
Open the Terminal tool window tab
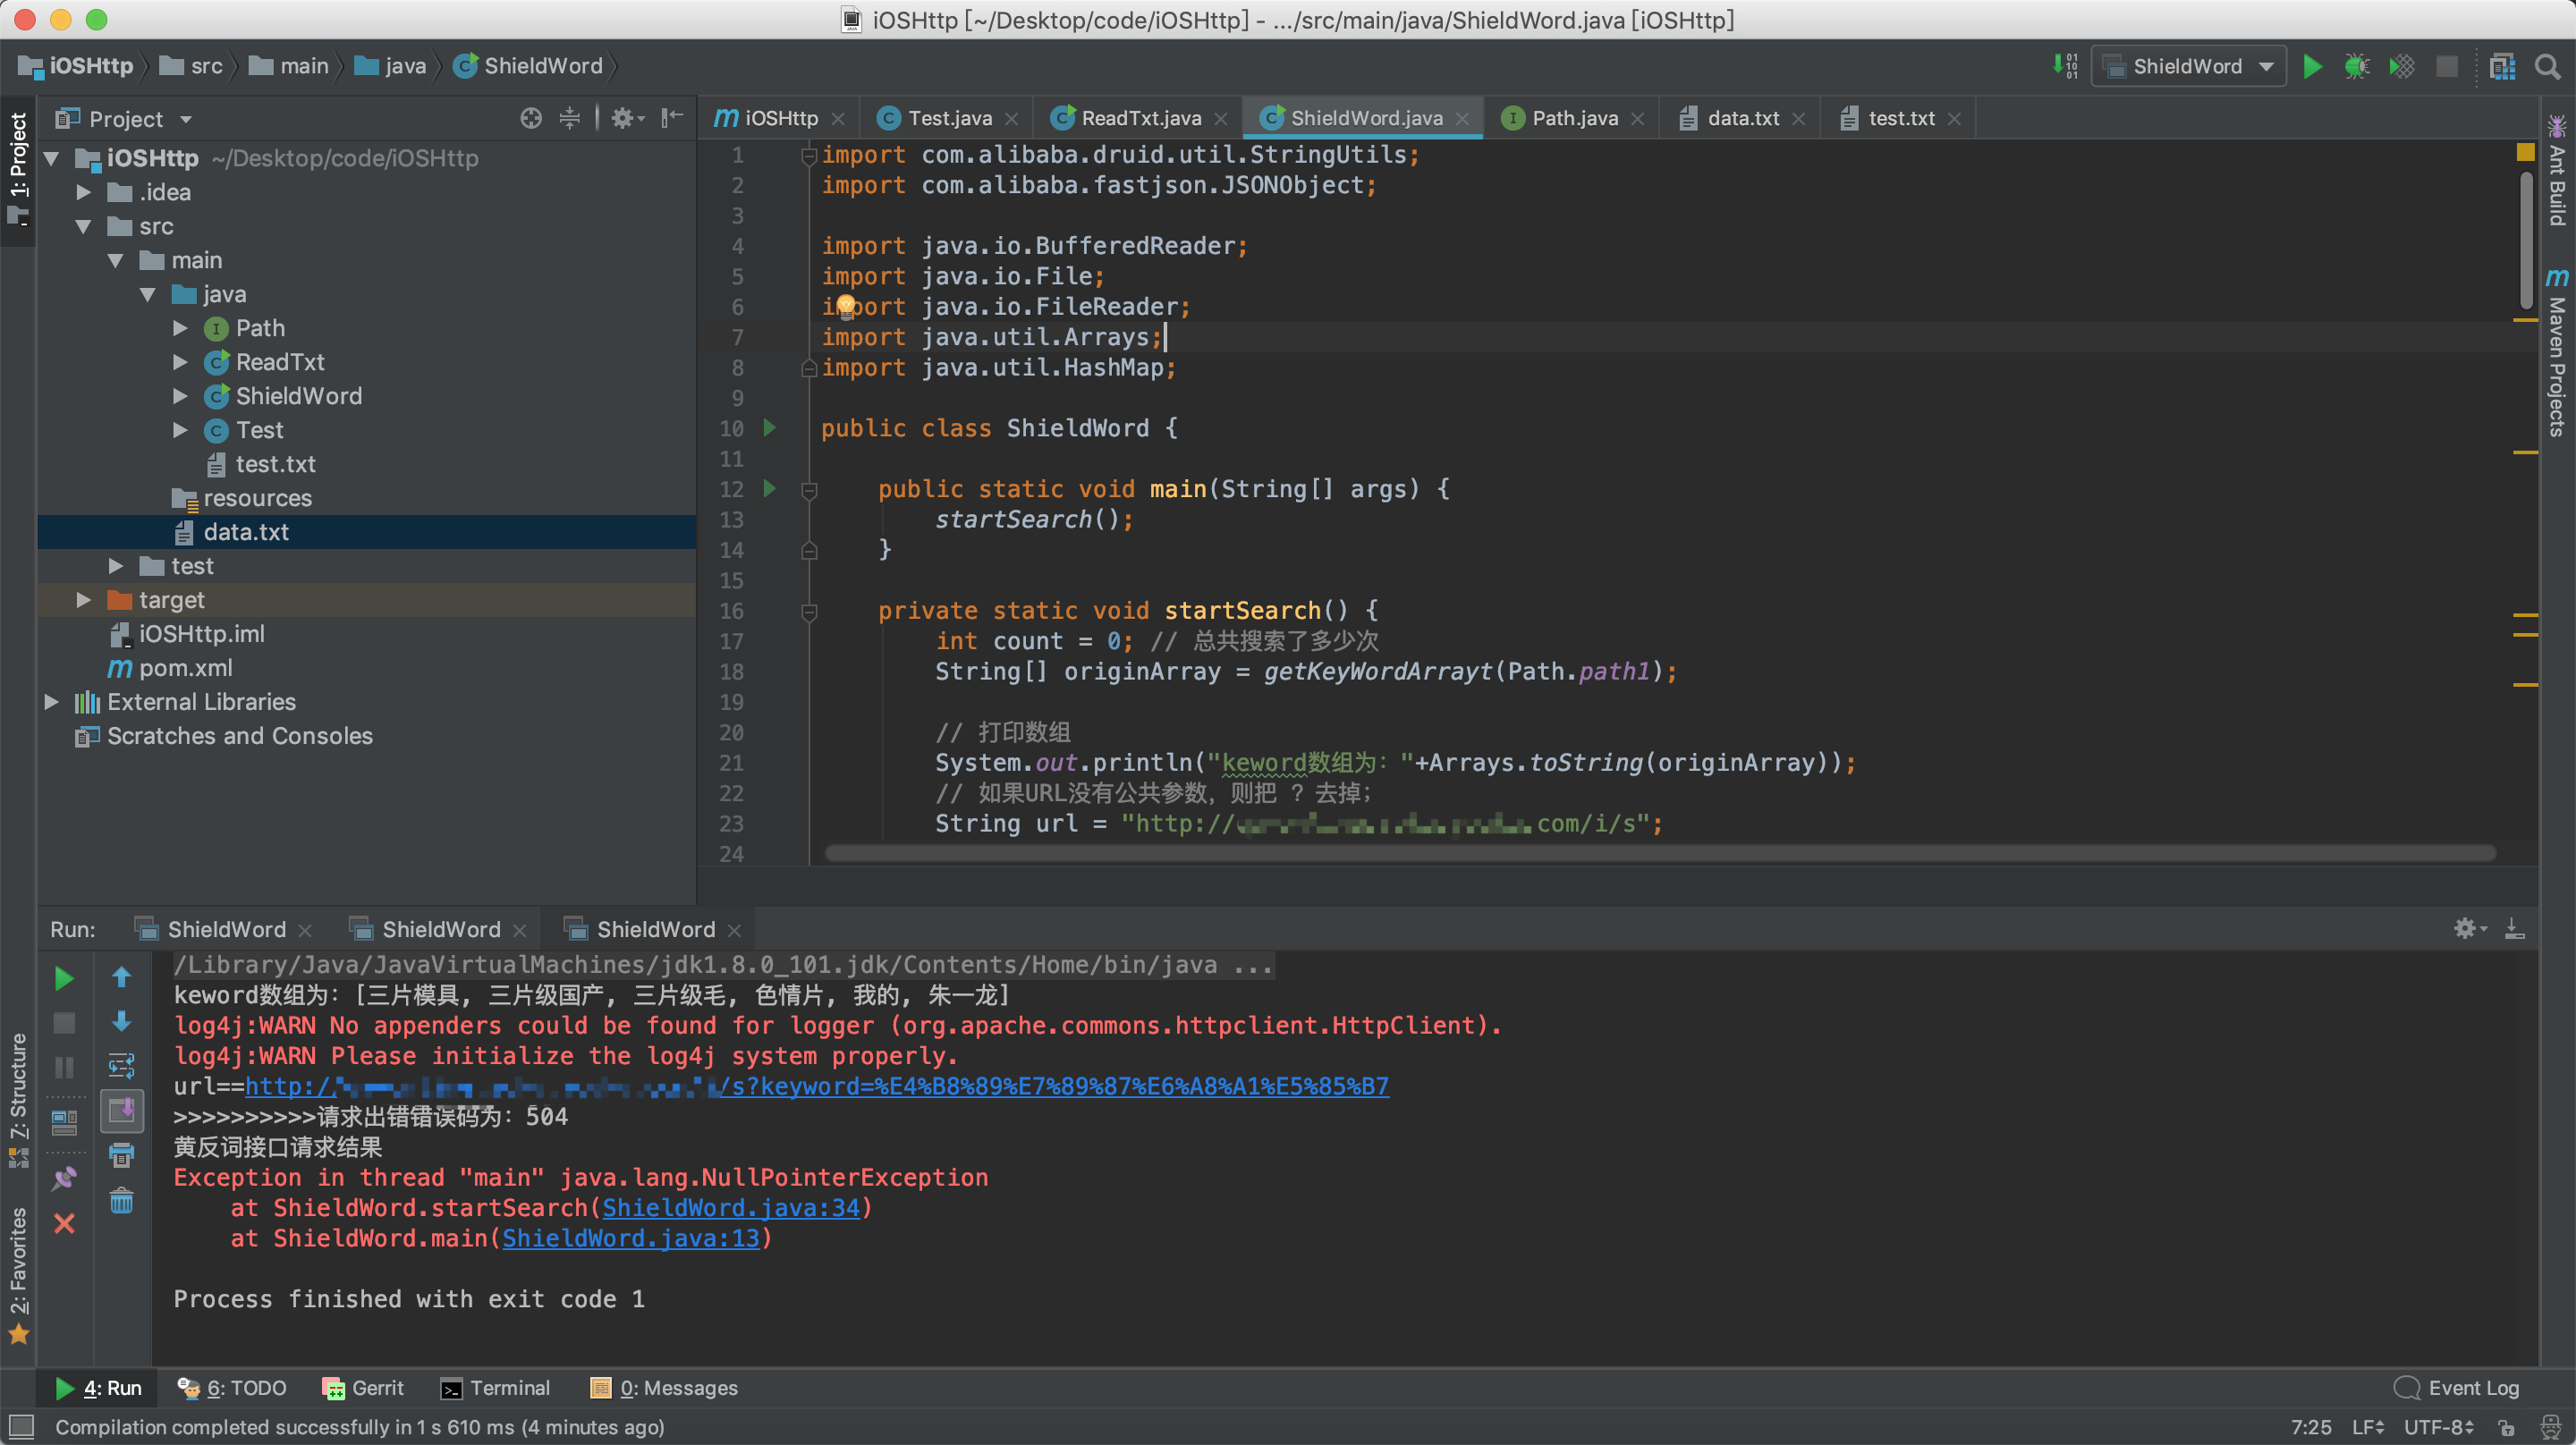click(x=496, y=1388)
